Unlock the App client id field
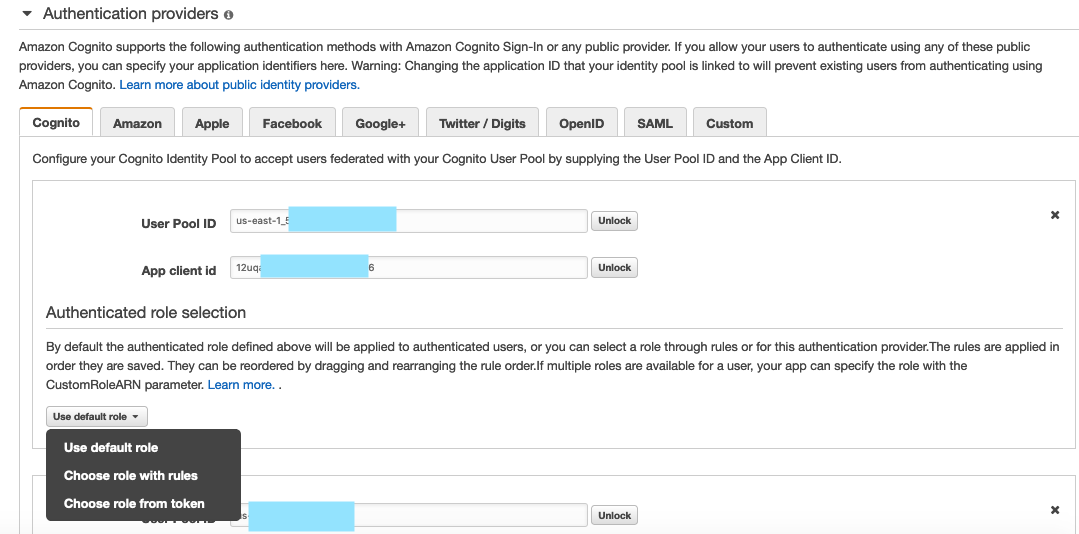Screen dimensions: 1079x534 tap(614, 267)
